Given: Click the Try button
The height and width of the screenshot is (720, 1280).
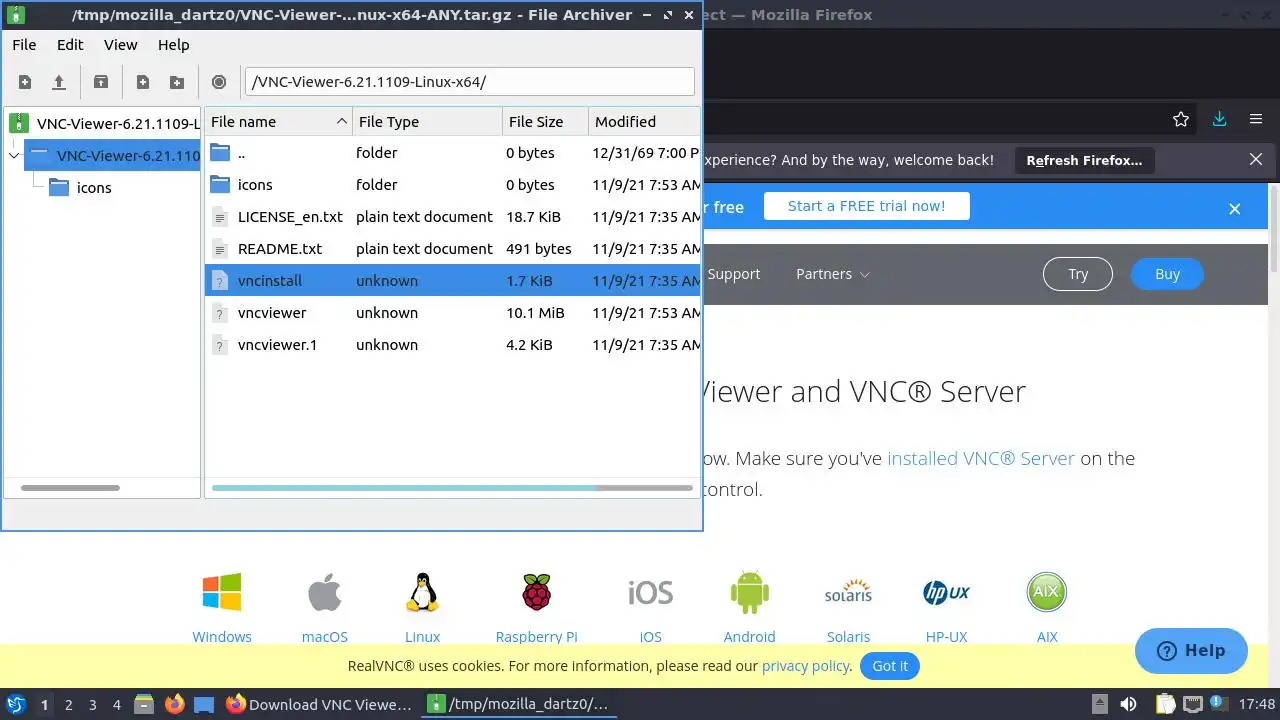Looking at the screenshot, I should point(1078,274).
